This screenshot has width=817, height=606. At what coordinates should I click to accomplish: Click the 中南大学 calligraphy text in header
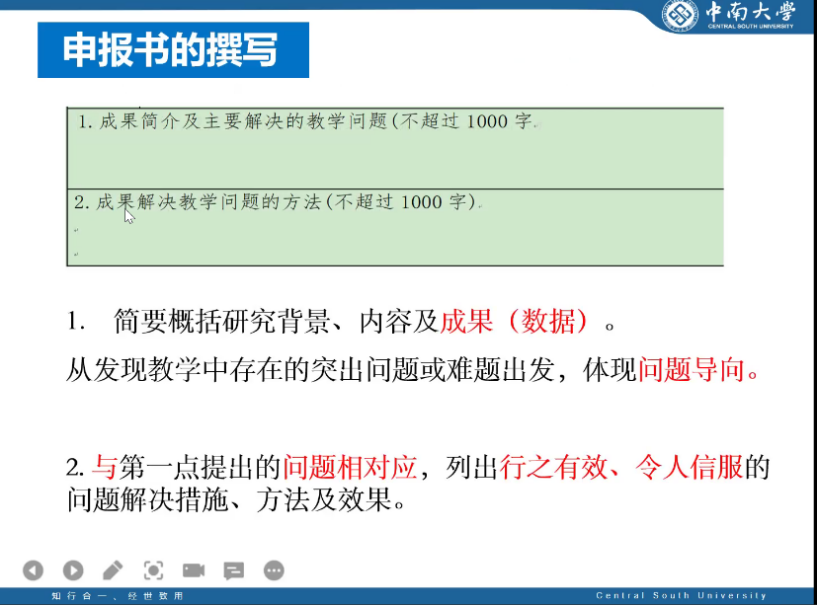pos(750,14)
